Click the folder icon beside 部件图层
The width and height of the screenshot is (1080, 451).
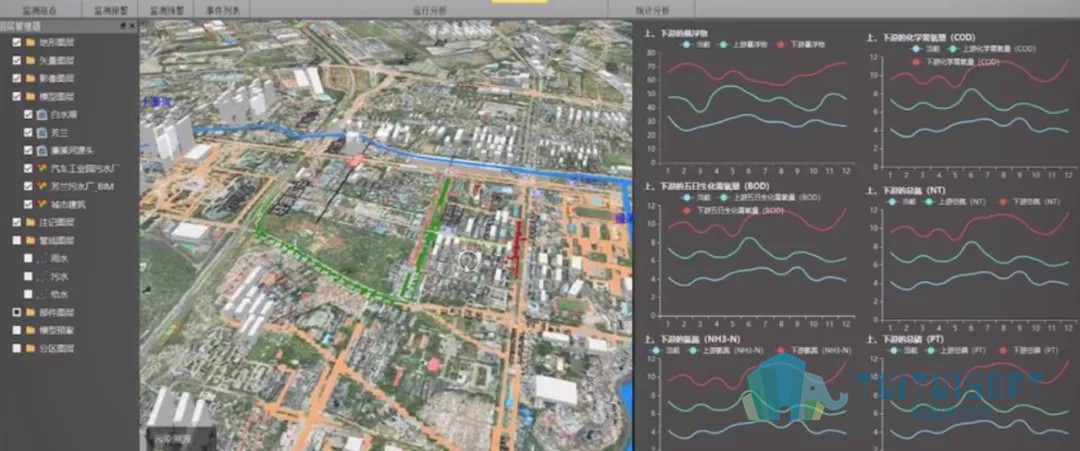click(30, 312)
